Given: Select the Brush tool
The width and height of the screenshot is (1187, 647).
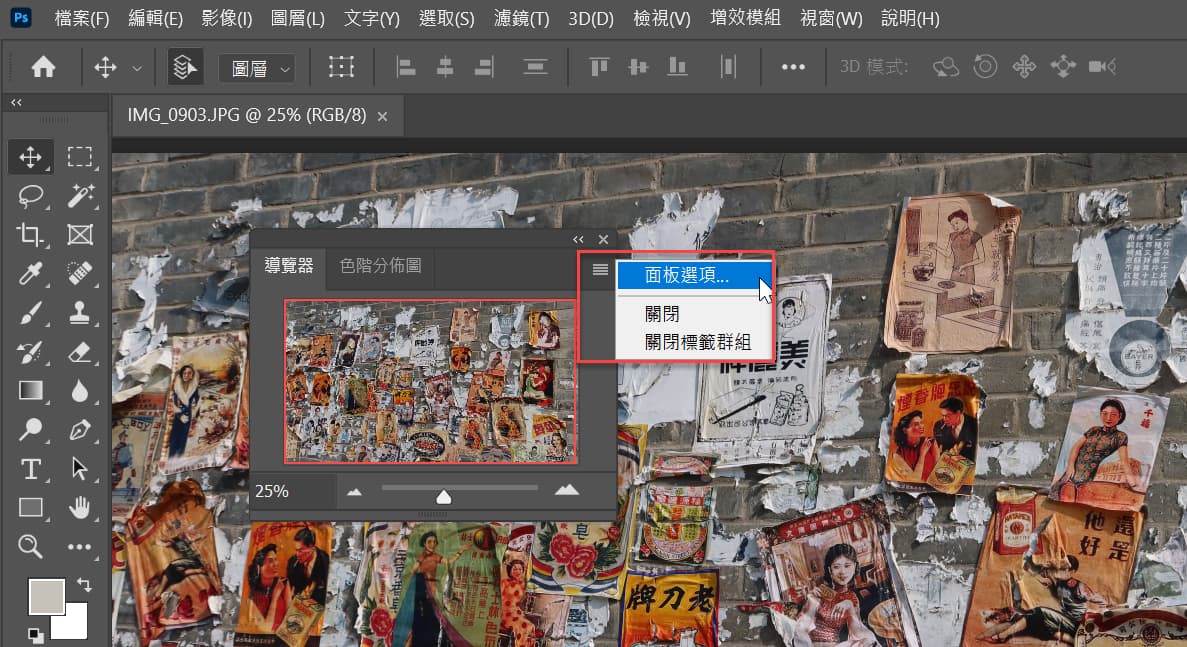Looking at the screenshot, I should coord(30,313).
